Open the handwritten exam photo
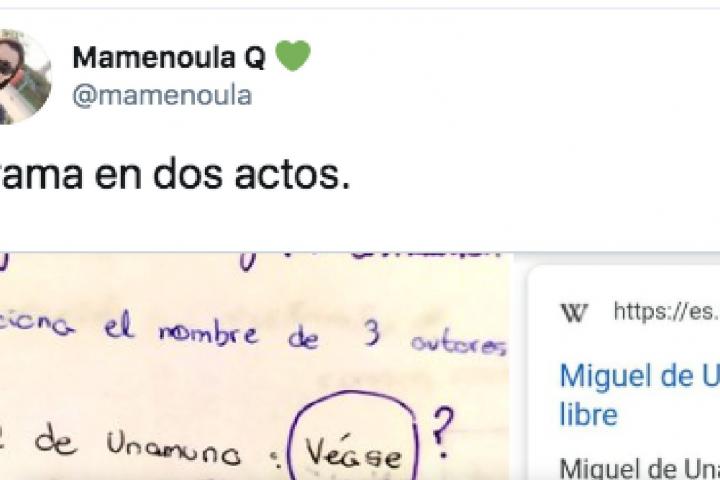Viewport: 720px width, 480px height. pyautogui.click(x=255, y=366)
